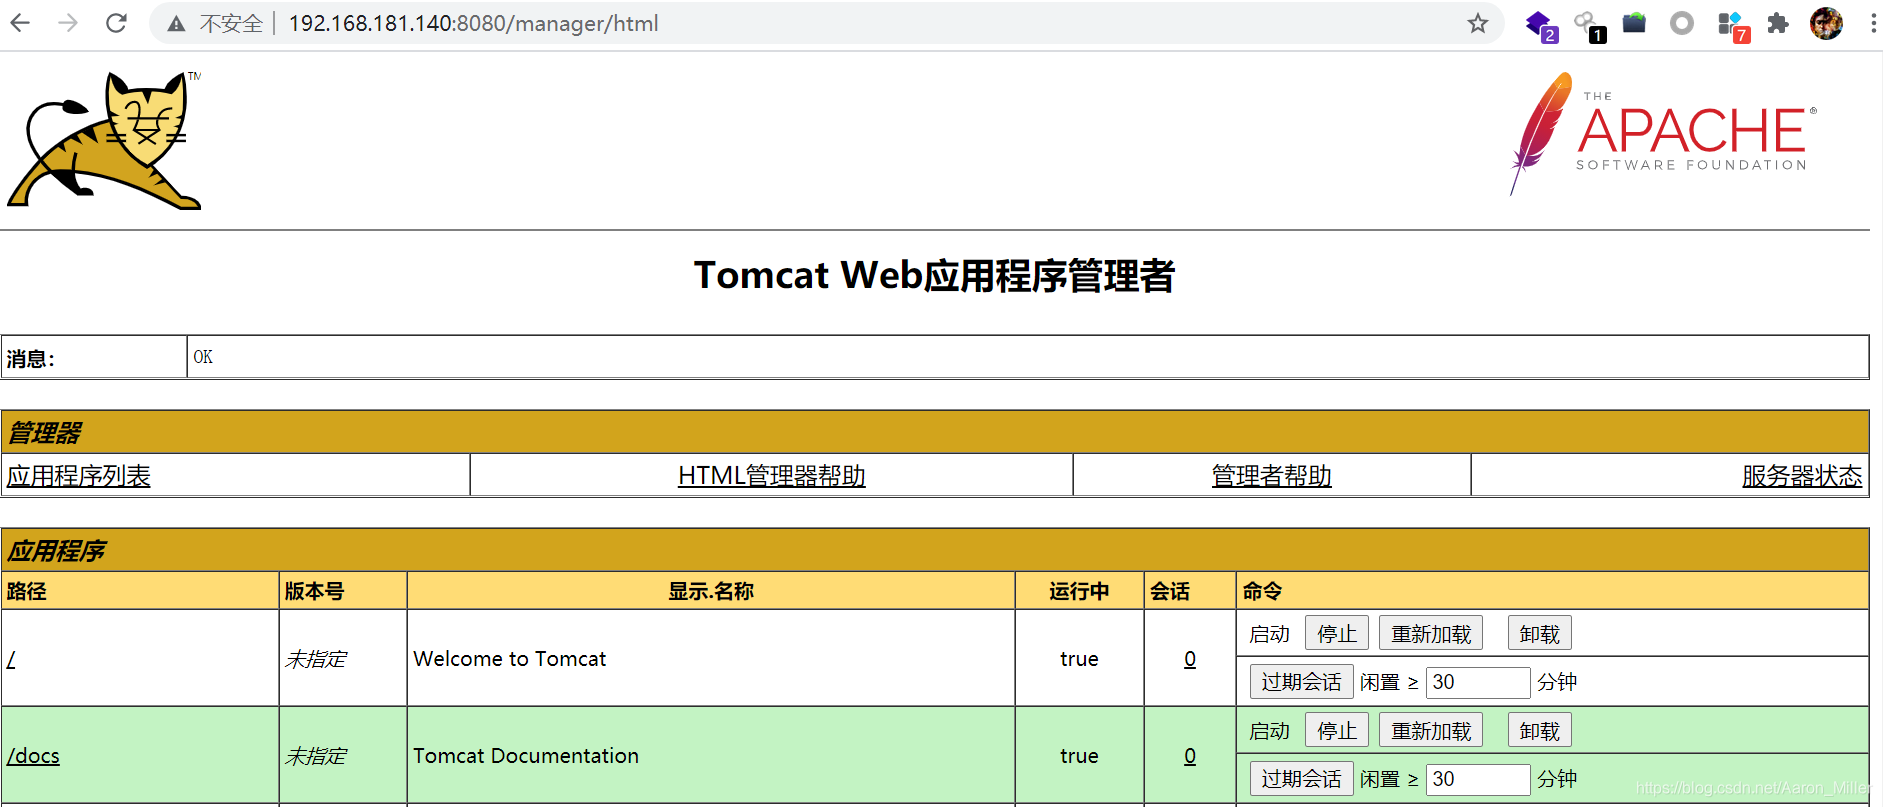Click 卸载 button for /docs application
This screenshot has width=1883, height=807.
pyautogui.click(x=1540, y=731)
